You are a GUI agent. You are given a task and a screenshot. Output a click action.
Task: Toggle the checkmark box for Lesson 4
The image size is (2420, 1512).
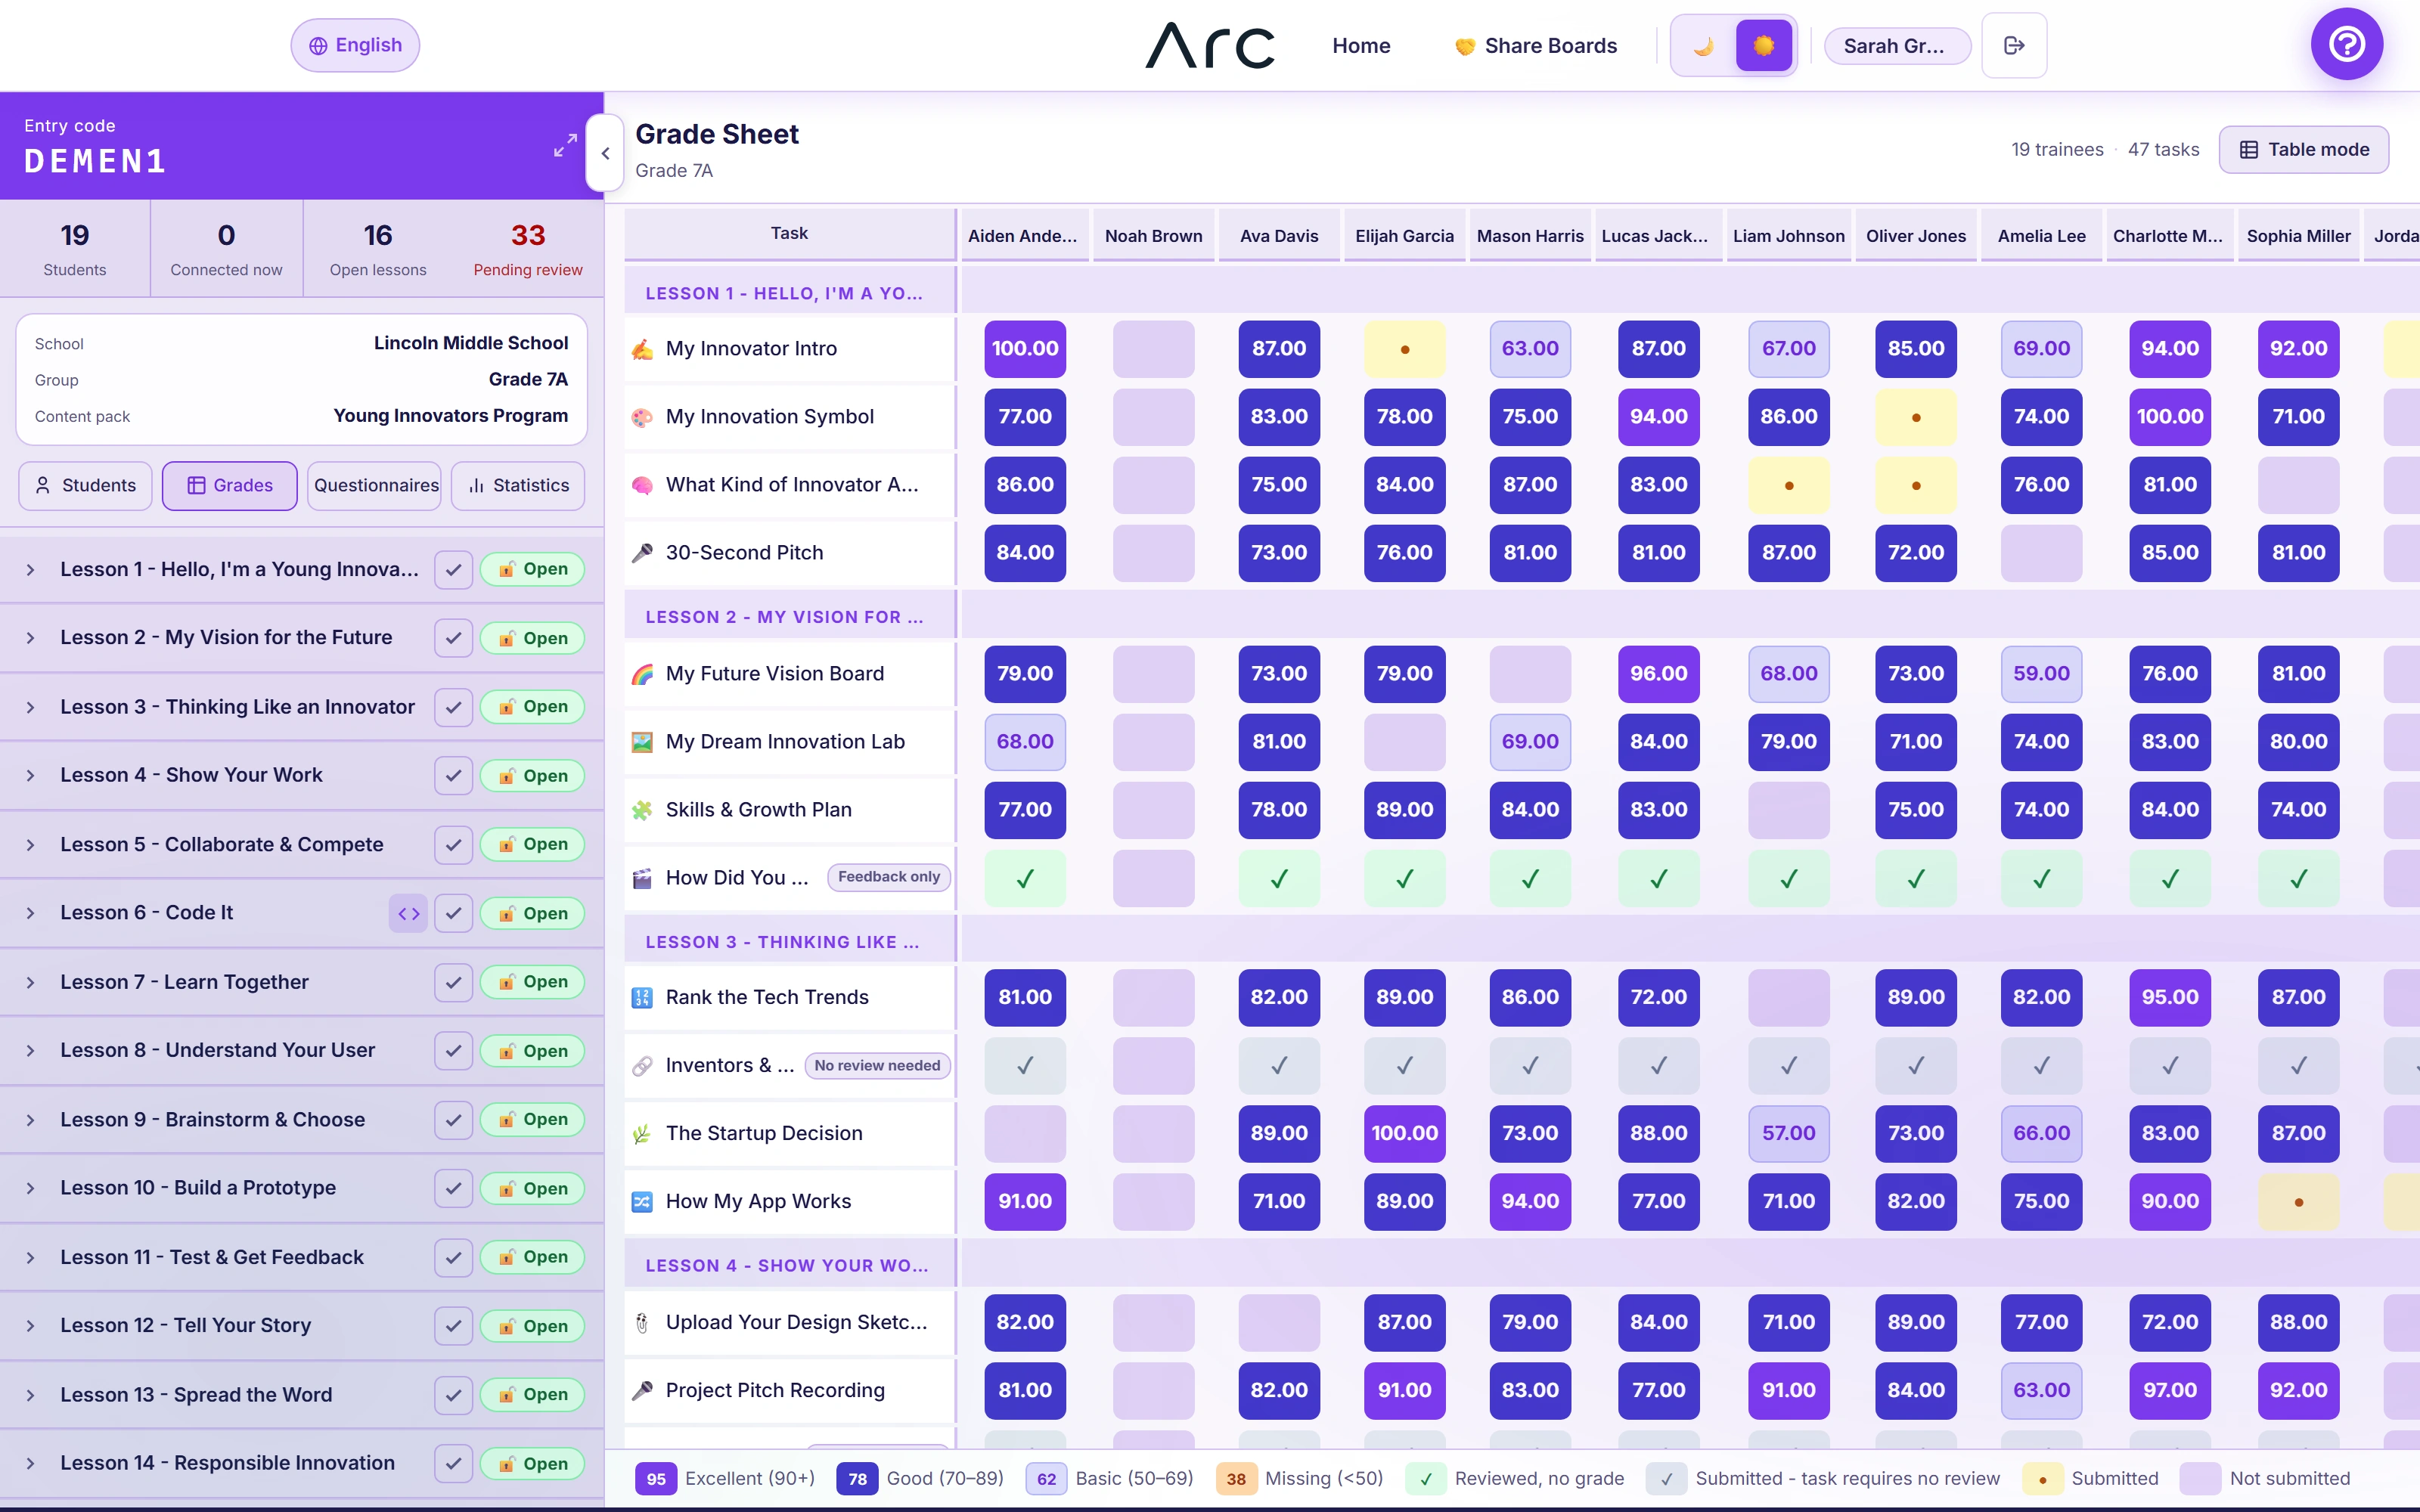point(453,775)
